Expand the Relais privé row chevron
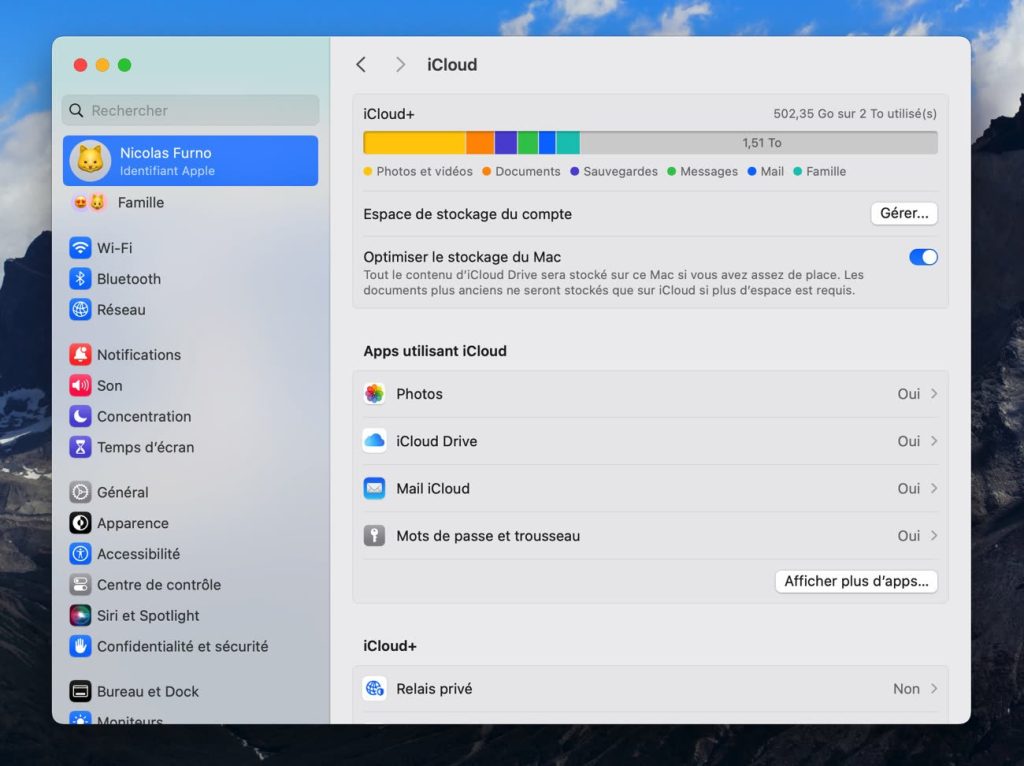Viewport: 1024px width, 766px height. (x=934, y=688)
